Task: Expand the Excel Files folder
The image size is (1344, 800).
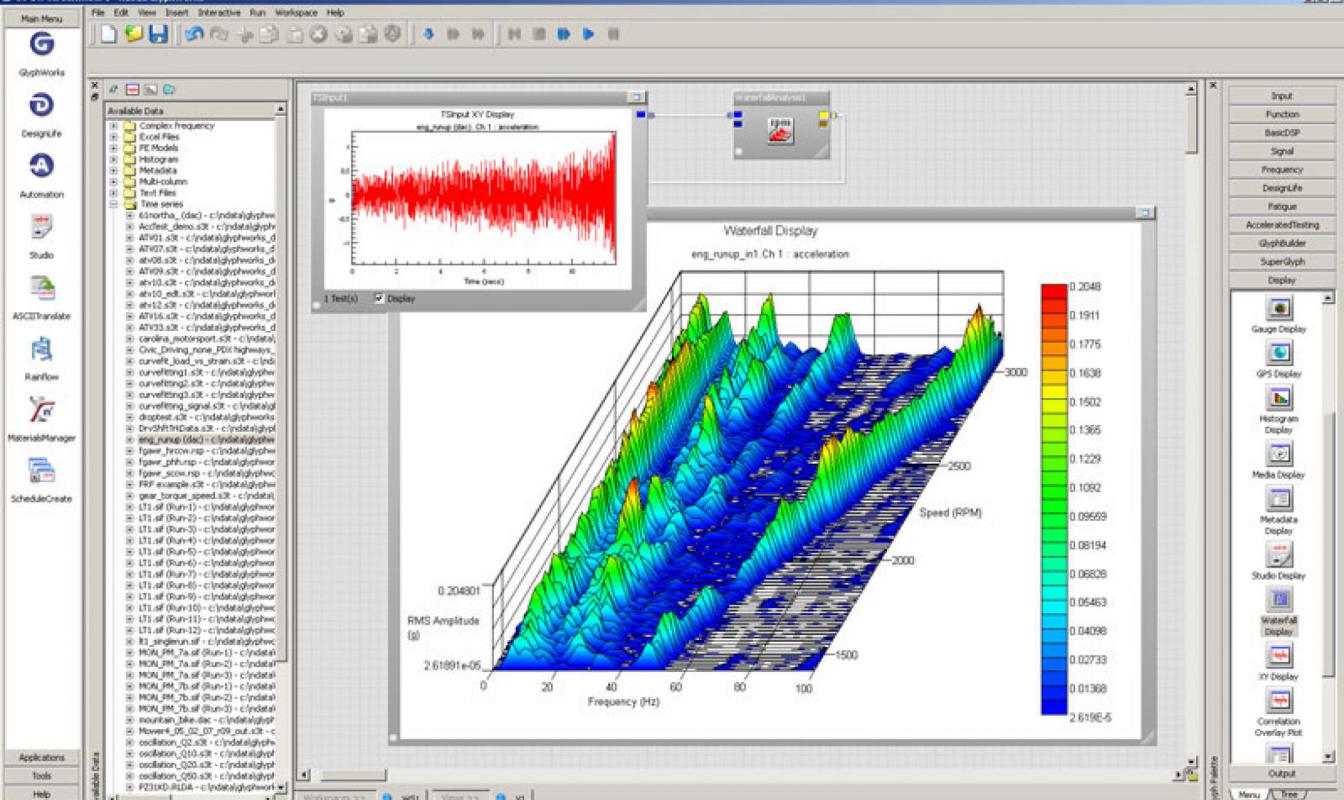Action: click(x=114, y=137)
